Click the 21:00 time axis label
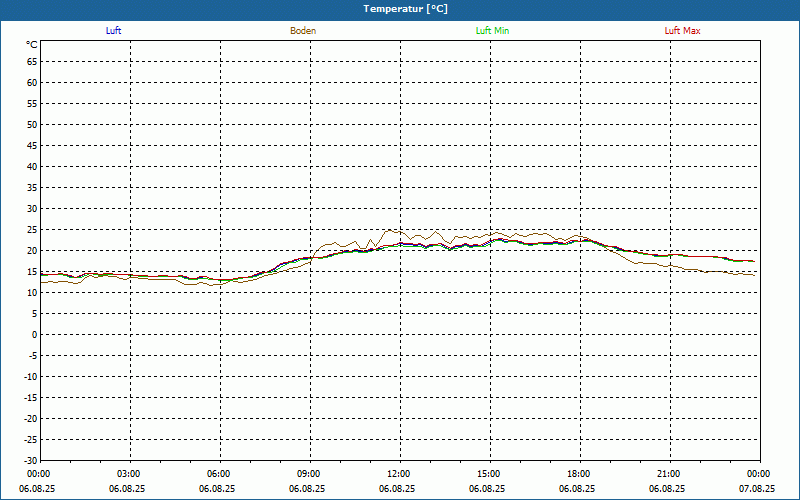The width and height of the screenshot is (800, 500). [668, 474]
